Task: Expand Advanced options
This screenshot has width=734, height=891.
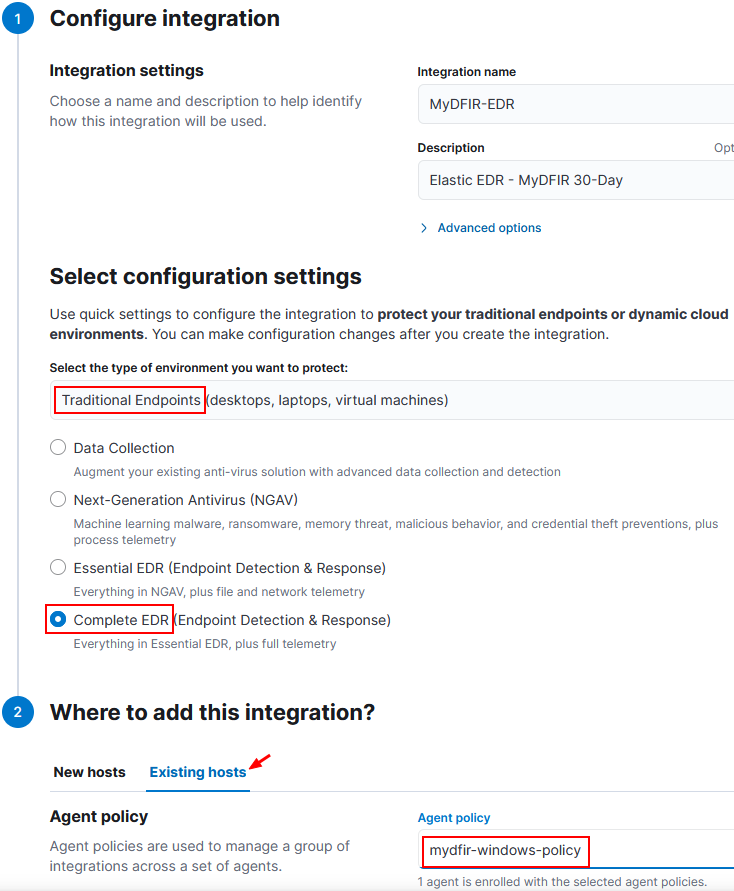Action: [x=489, y=228]
